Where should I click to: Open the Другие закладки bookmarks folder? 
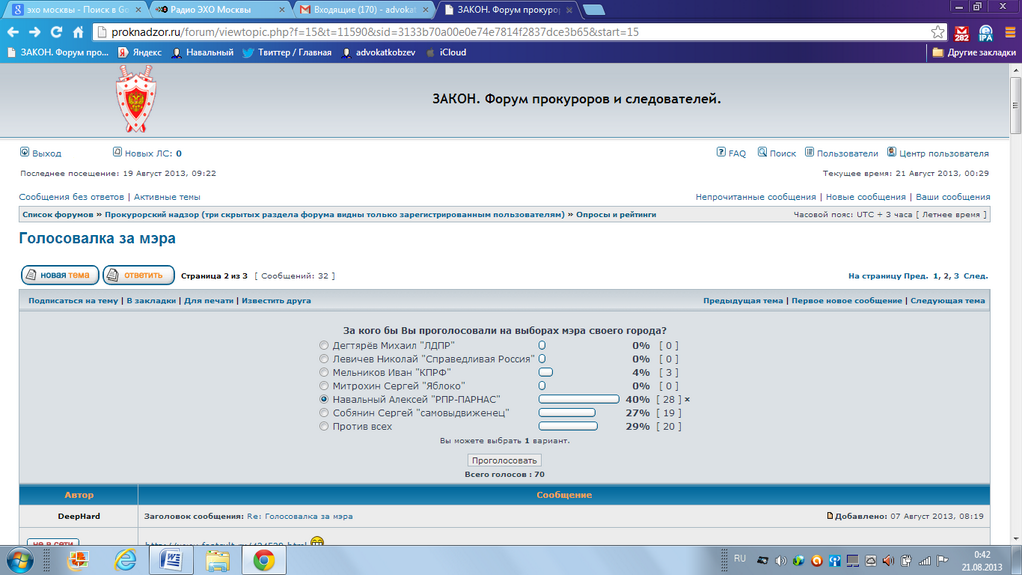pos(975,52)
